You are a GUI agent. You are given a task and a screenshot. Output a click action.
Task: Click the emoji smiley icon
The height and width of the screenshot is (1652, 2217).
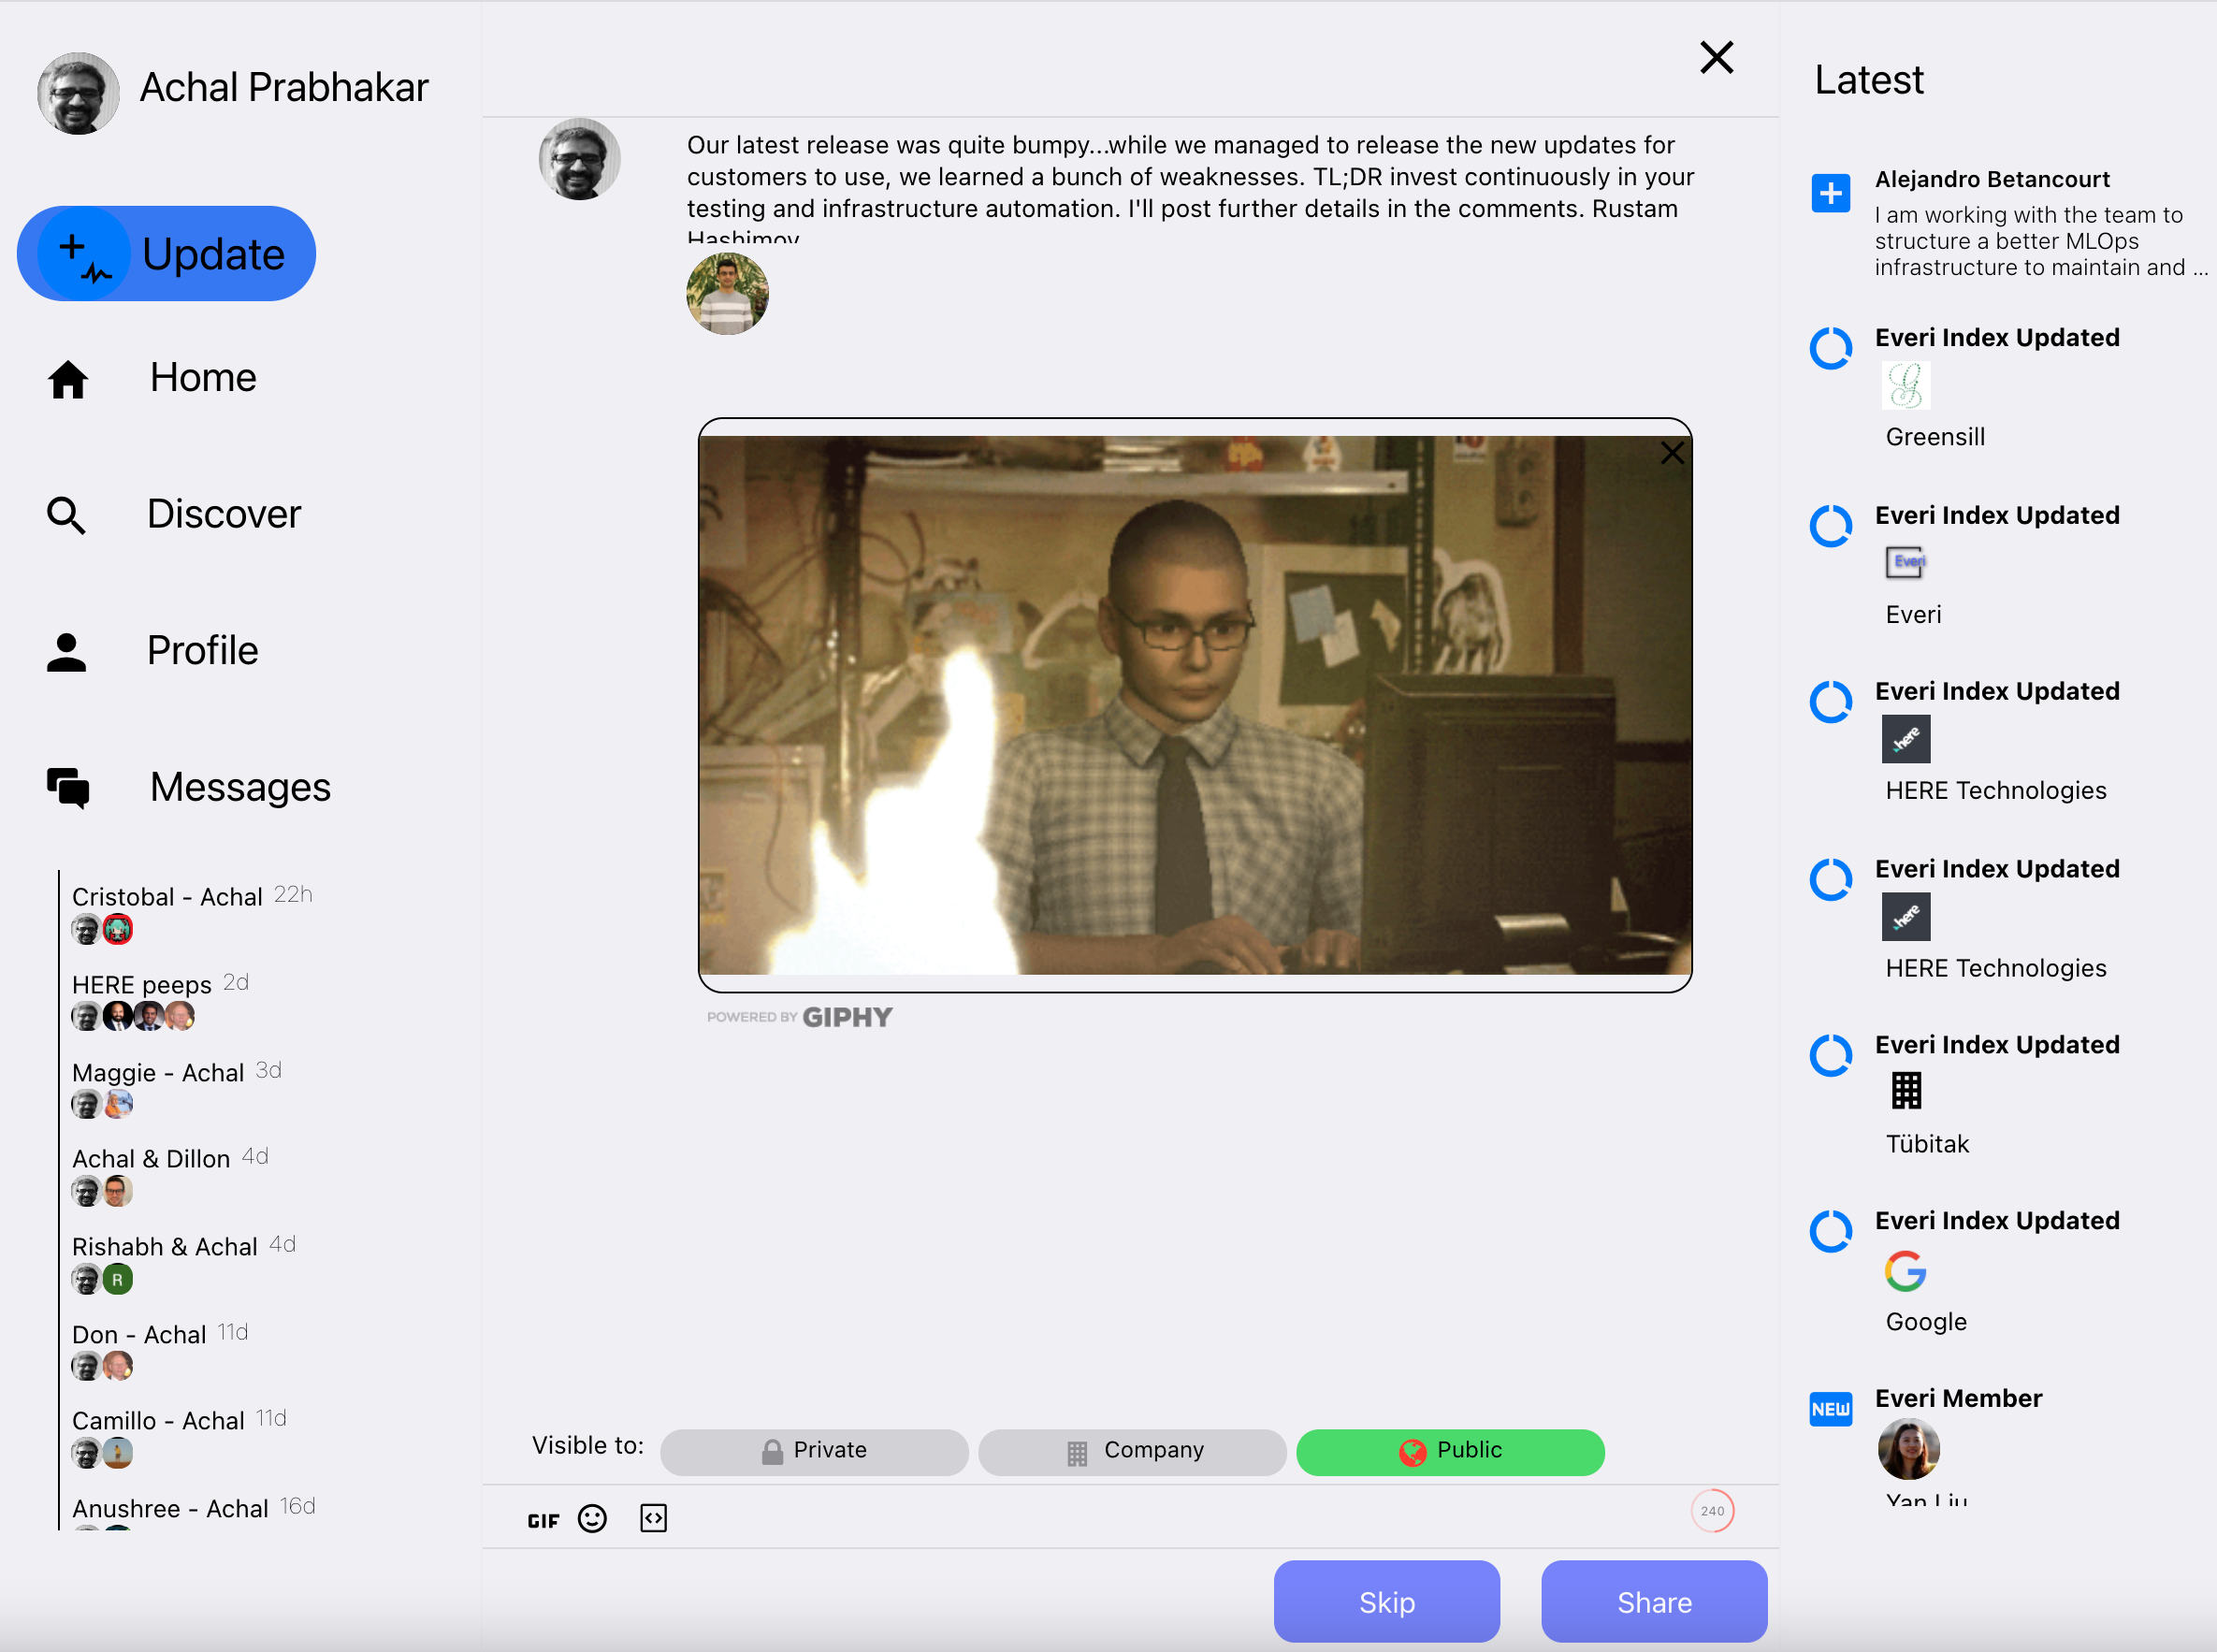point(592,1519)
